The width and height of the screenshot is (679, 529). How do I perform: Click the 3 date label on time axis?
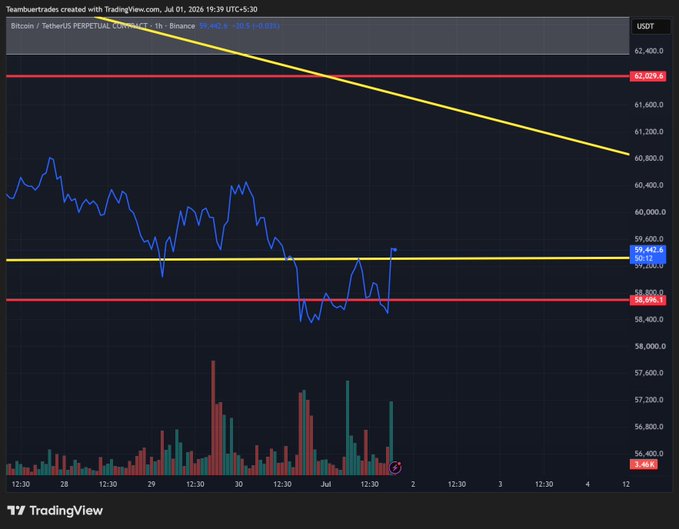[x=500, y=484]
